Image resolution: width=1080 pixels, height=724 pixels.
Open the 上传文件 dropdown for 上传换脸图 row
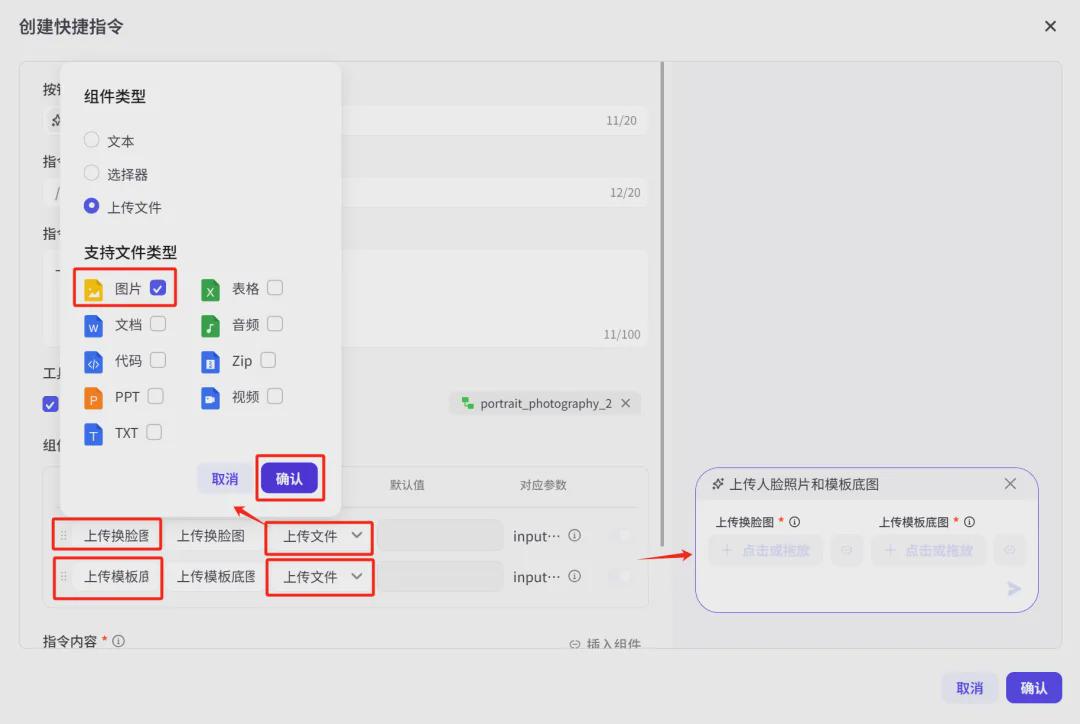pos(319,536)
